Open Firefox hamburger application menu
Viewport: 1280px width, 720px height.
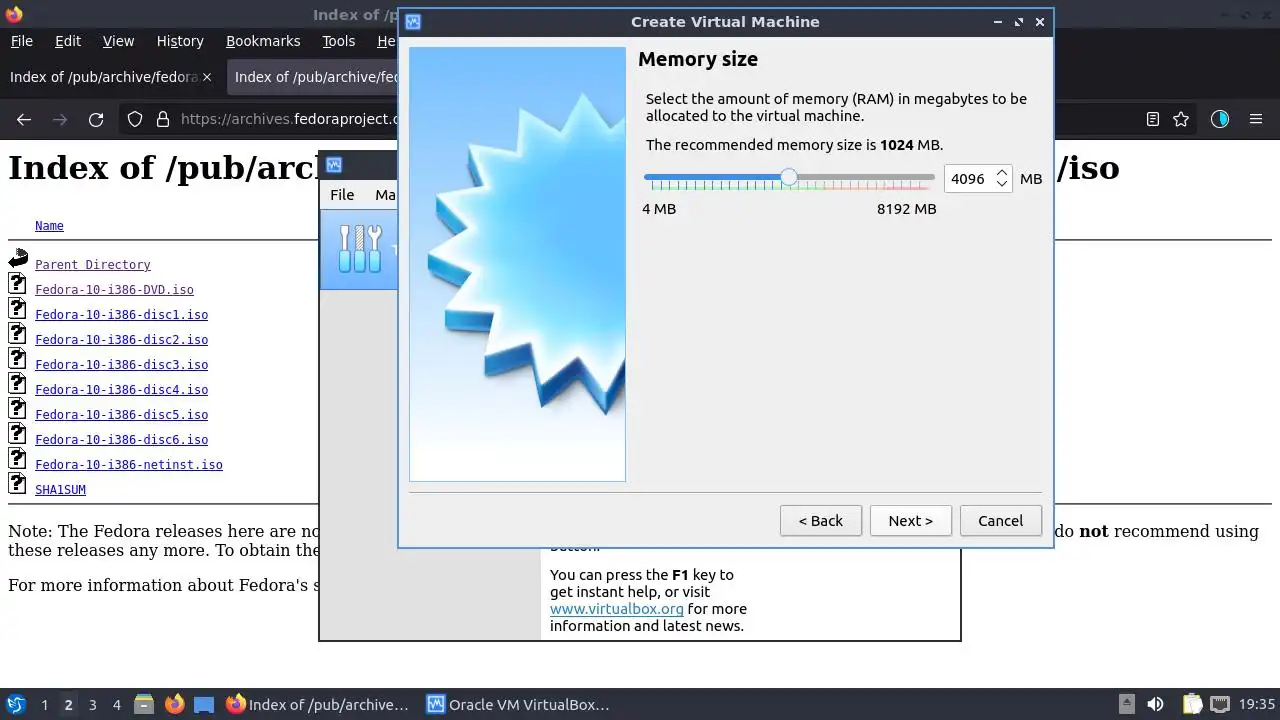(1256, 119)
